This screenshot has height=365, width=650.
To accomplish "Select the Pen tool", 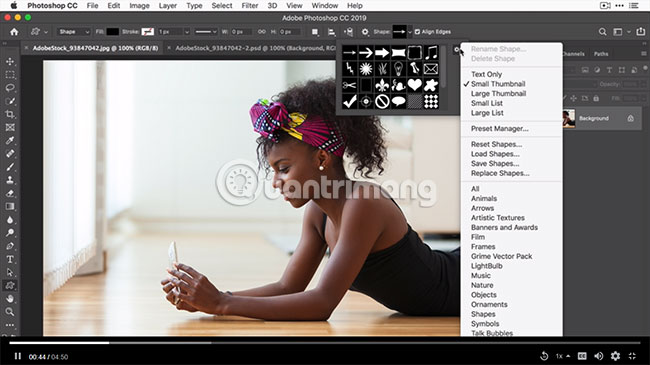I will (10, 246).
